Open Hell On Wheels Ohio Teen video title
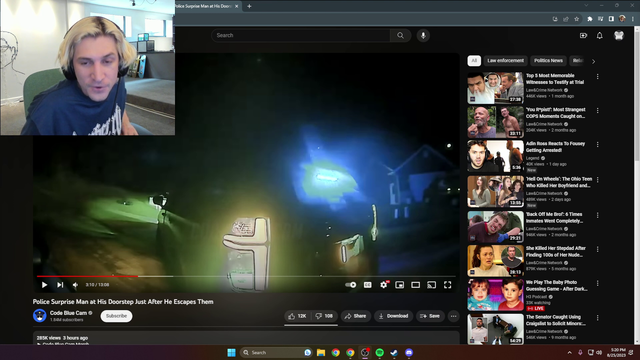640x360 pixels. (559, 182)
